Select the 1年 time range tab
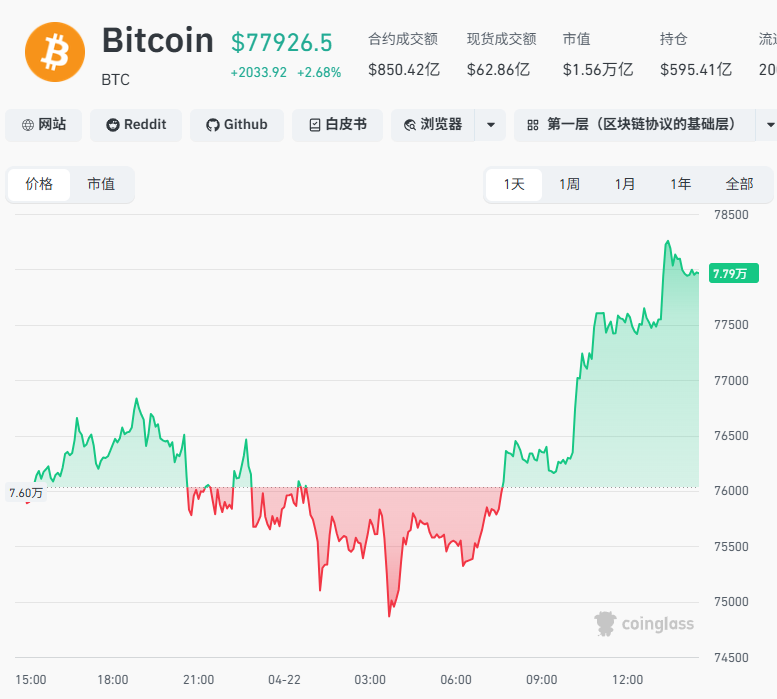This screenshot has height=699, width=777. tap(681, 184)
